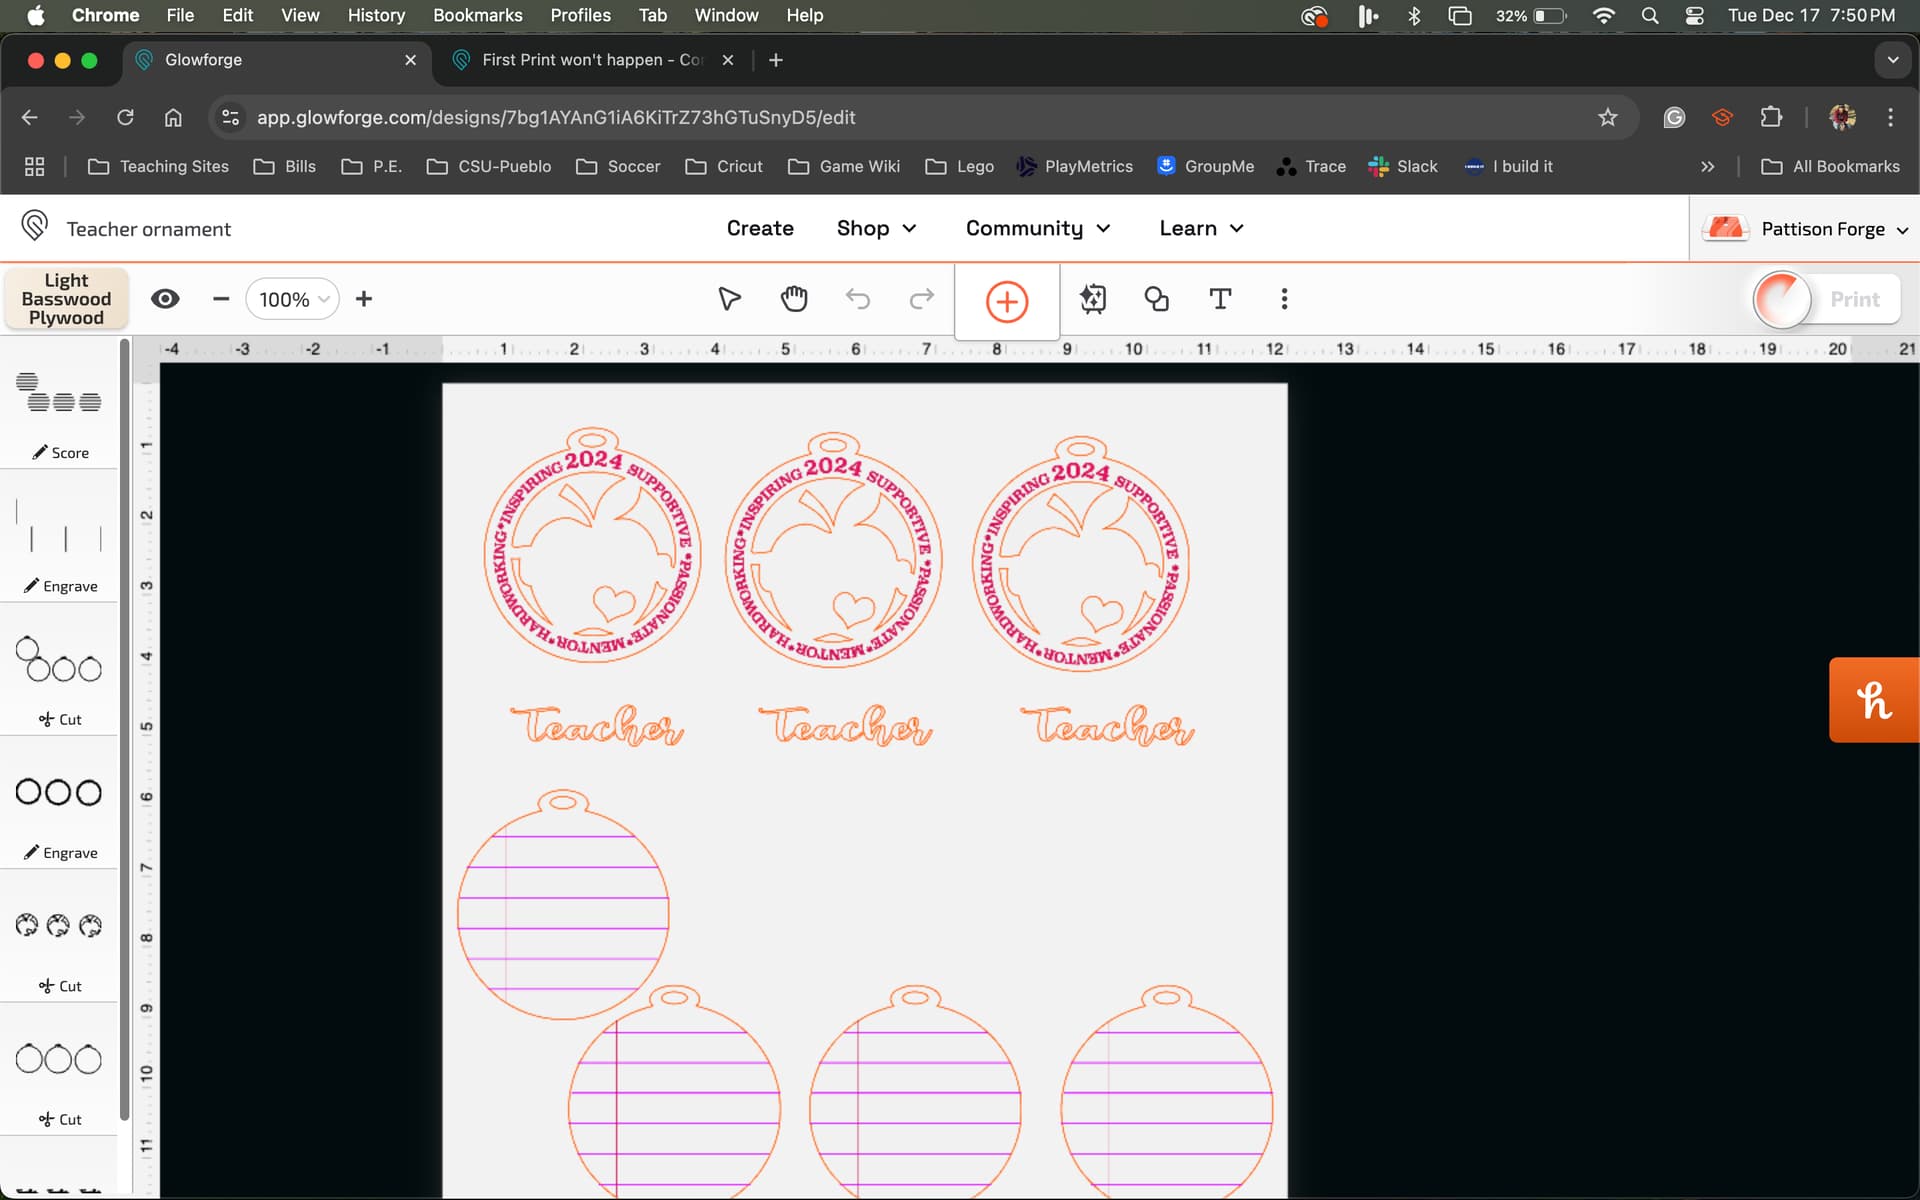The height and width of the screenshot is (1200, 1920).
Task: Select the arrow pointer tool
Action: pyautogui.click(x=729, y=299)
